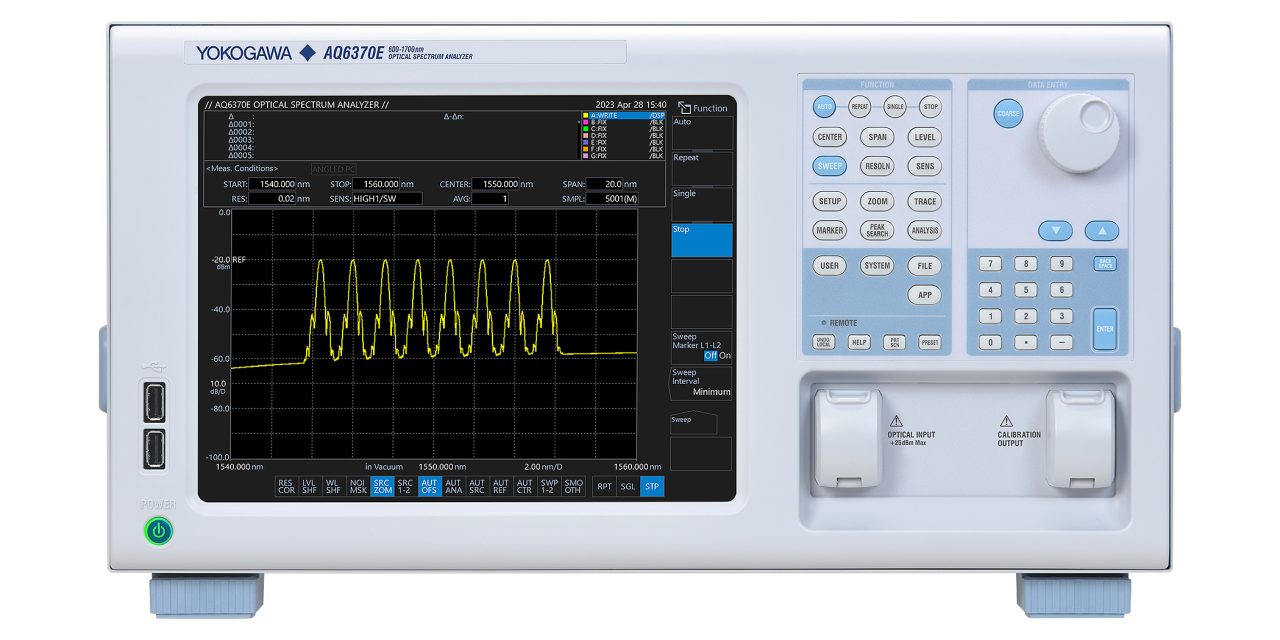The image size is (1280, 640).
Task: Hit the USER key
Action: [830, 266]
